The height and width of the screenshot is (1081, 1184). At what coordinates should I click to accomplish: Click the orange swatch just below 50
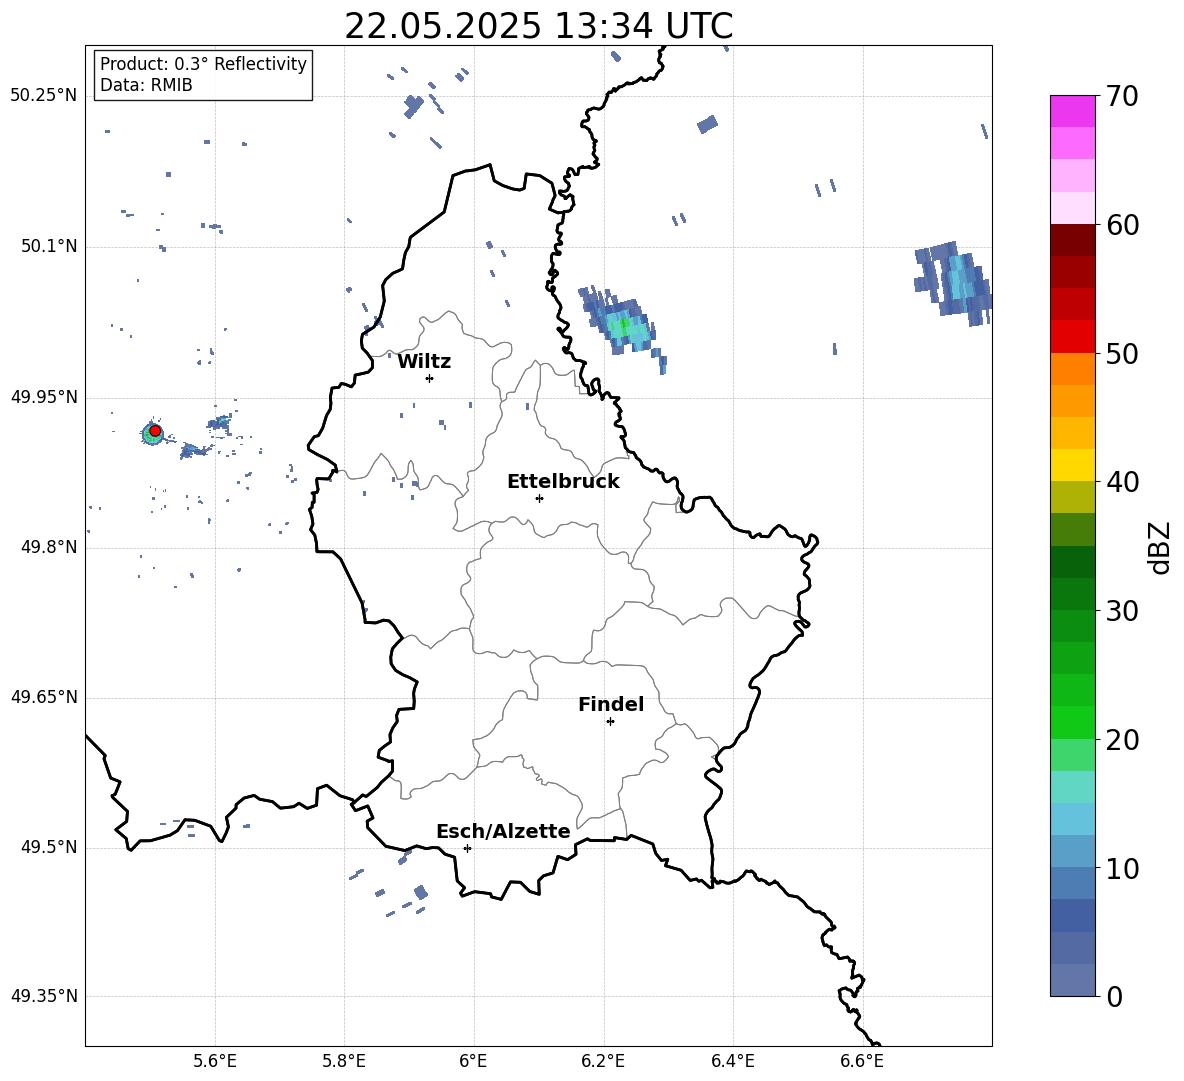click(x=1073, y=369)
